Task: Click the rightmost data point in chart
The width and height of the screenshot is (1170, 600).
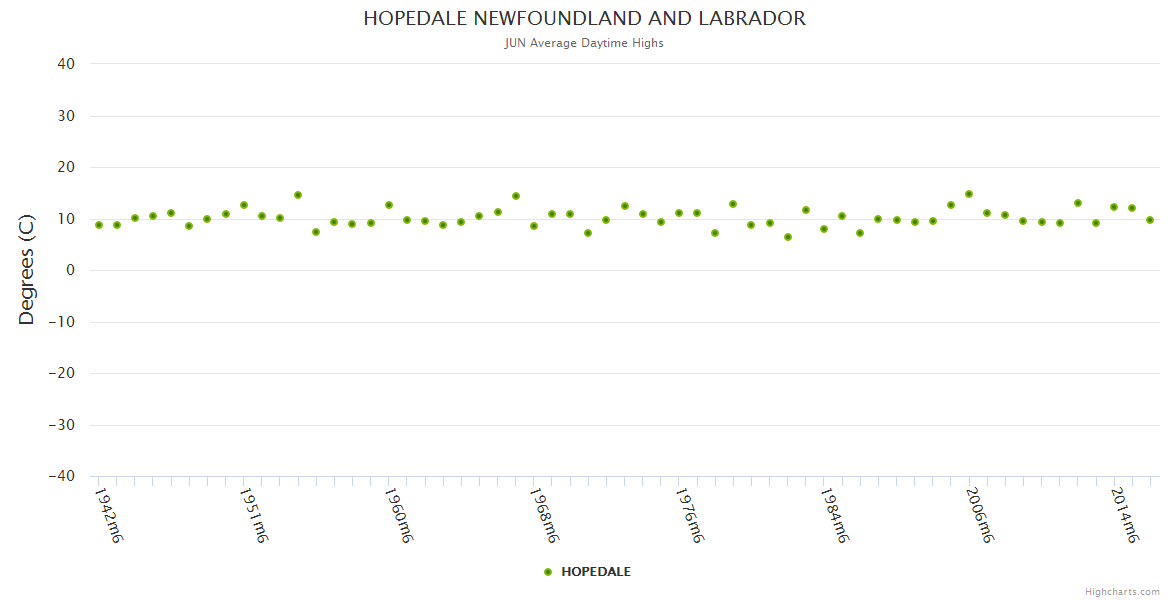Action: [1149, 220]
